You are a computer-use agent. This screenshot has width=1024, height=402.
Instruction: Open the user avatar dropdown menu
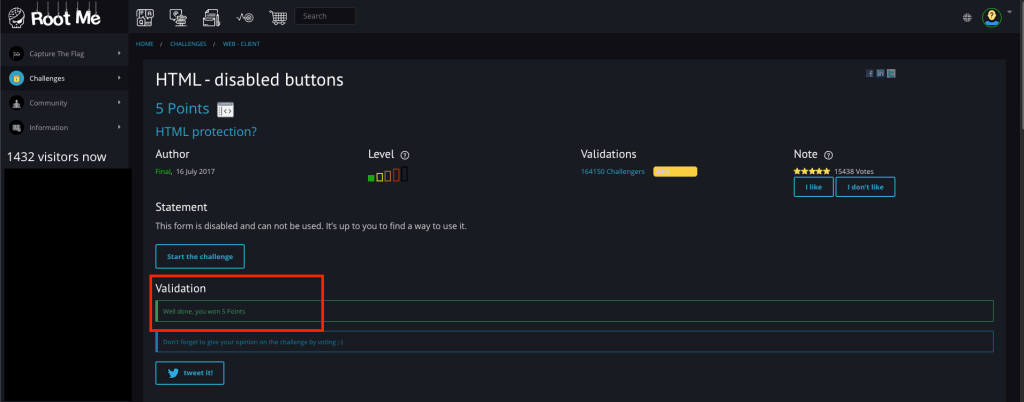click(x=992, y=17)
